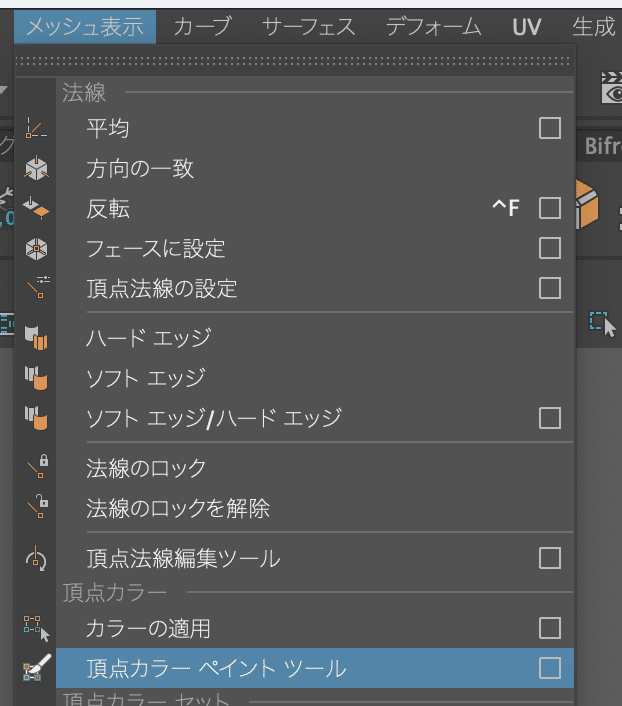Click the soften edge icon
The width and height of the screenshot is (622, 706).
[36, 378]
